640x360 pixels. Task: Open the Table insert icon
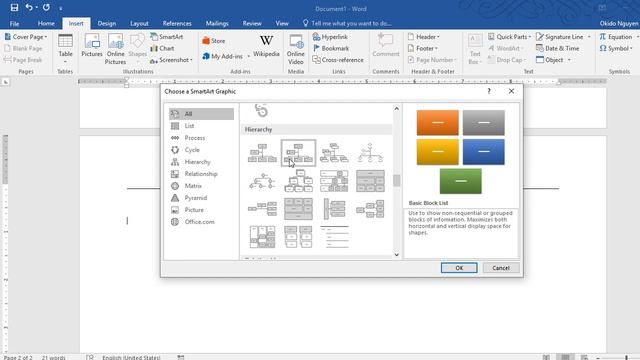tap(65, 49)
